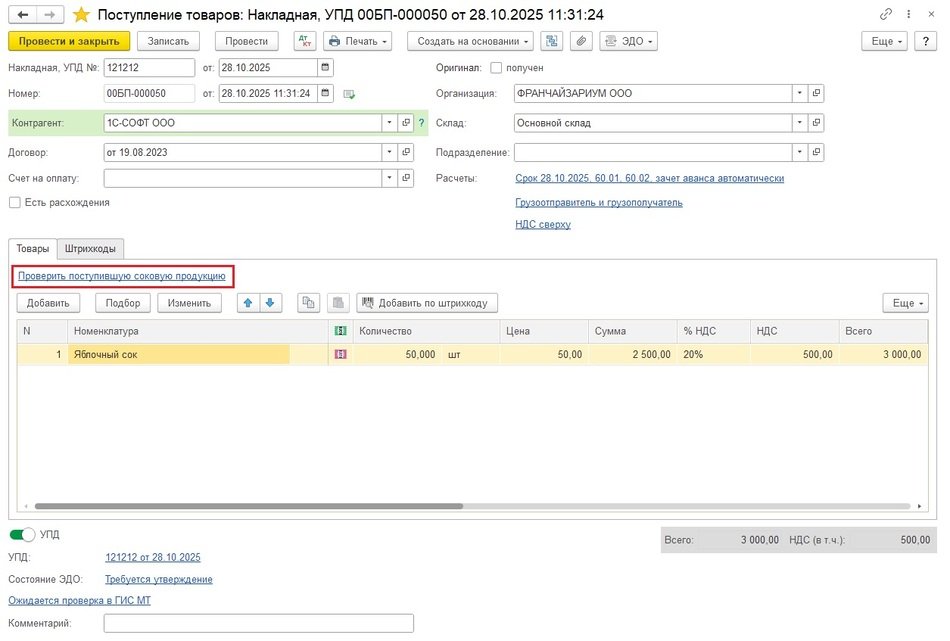950x641 pixels.
Task: Move row down with blue arrow
Action: coord(270,303)
